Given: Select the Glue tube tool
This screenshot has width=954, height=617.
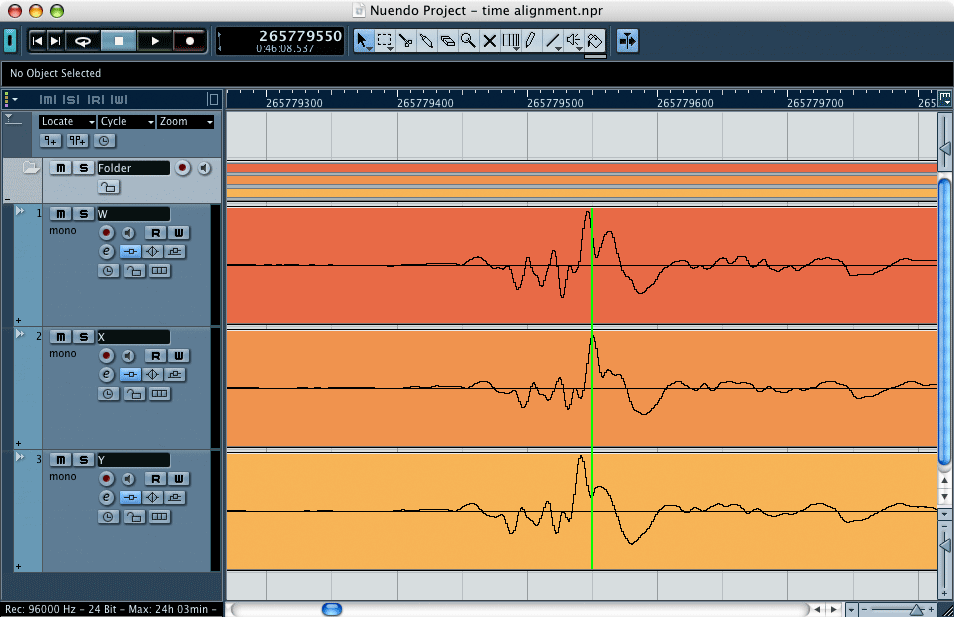Looking at the screenshot, I should pyautogui.click(x=427, y=41).
